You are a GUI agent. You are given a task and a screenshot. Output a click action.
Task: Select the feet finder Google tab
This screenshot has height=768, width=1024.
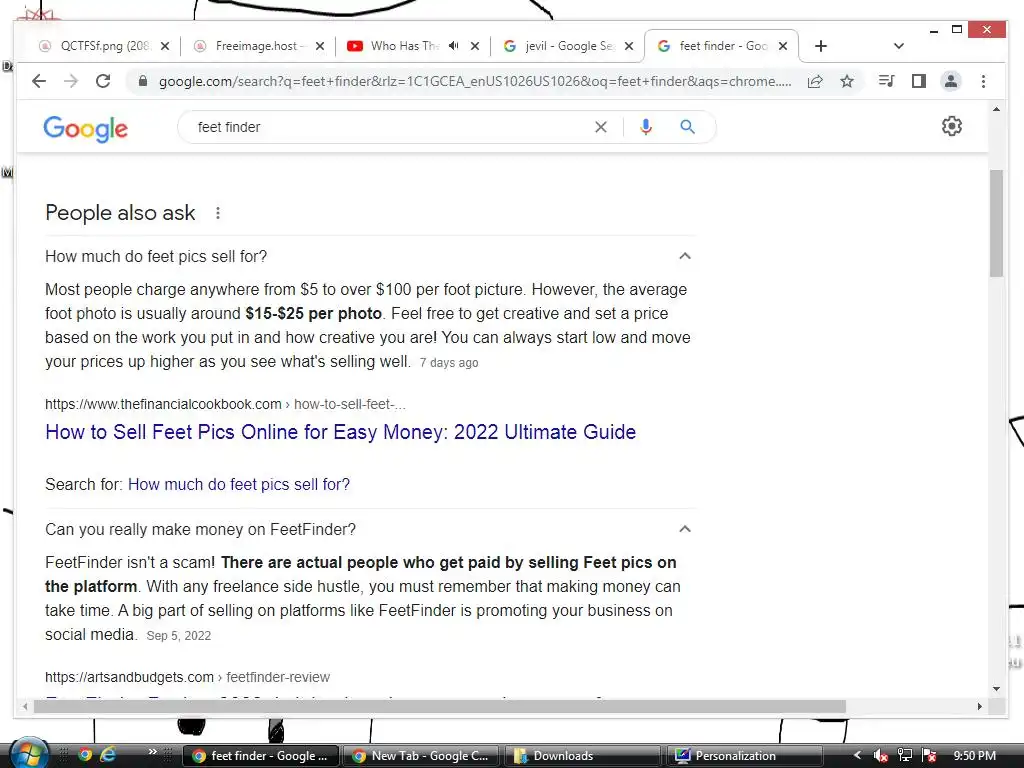pos(722,46)
